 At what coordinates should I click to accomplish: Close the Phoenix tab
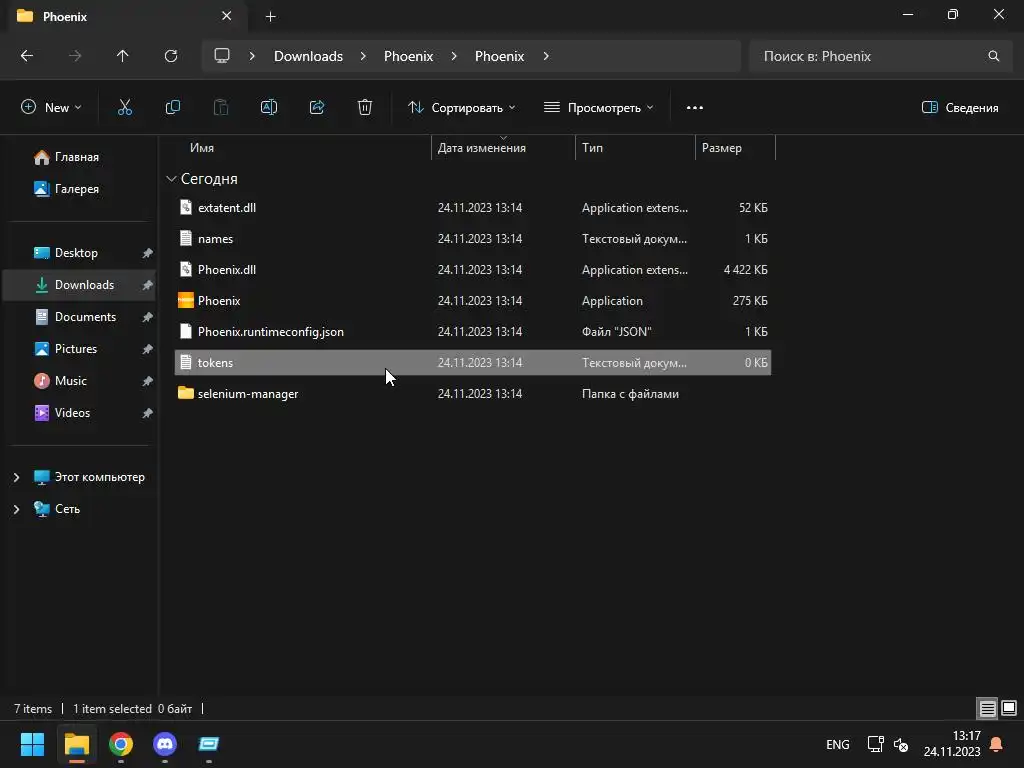click(x=227, y=16)
